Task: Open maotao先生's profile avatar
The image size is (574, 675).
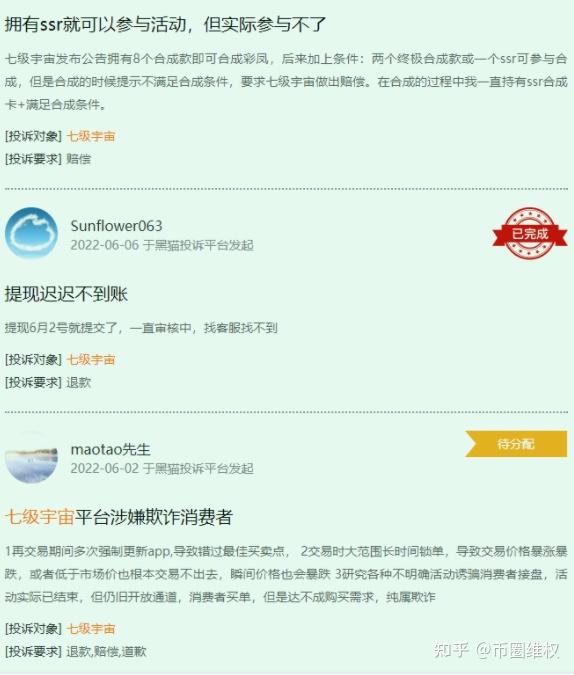Action: 31,457
